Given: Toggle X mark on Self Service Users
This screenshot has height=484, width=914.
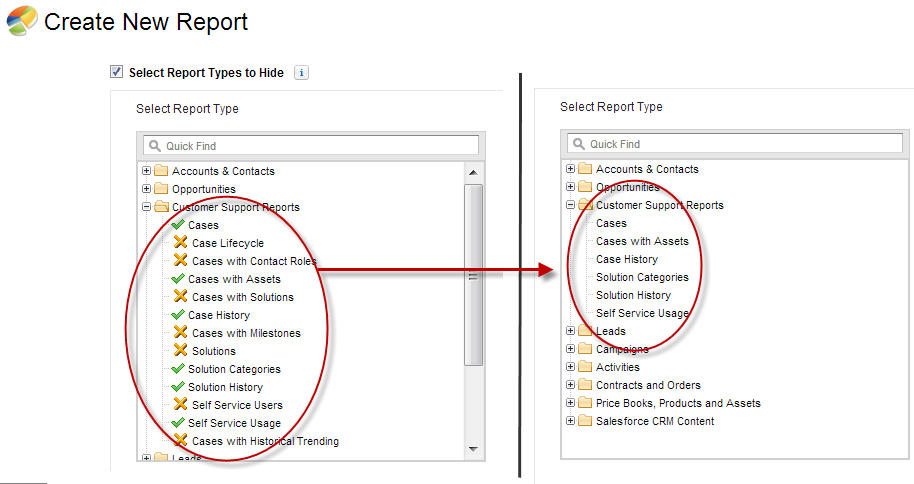Looking at the screenshot, I should pos(181,404).
